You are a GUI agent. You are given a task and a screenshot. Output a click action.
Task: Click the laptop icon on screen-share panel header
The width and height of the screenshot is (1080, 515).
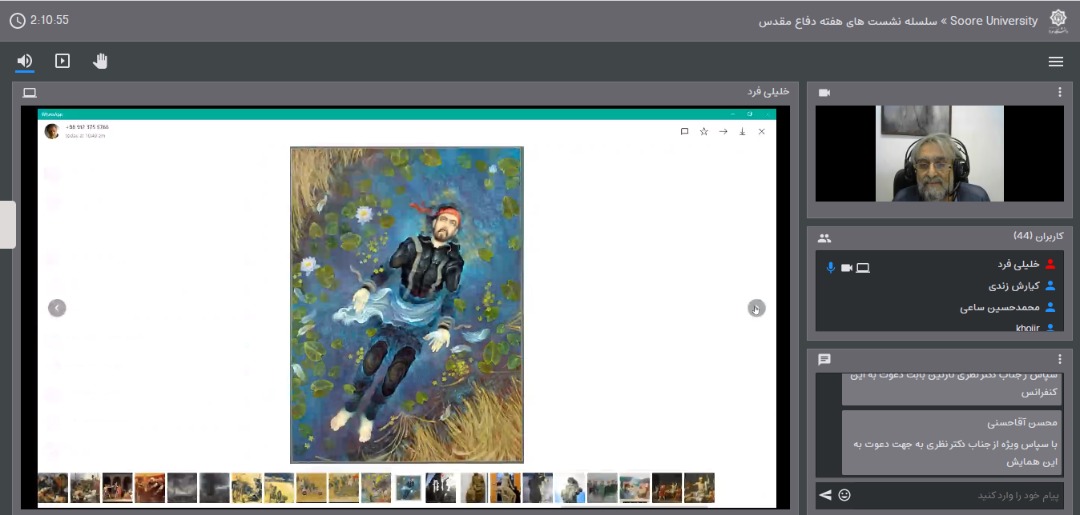(x=29, y=92)
